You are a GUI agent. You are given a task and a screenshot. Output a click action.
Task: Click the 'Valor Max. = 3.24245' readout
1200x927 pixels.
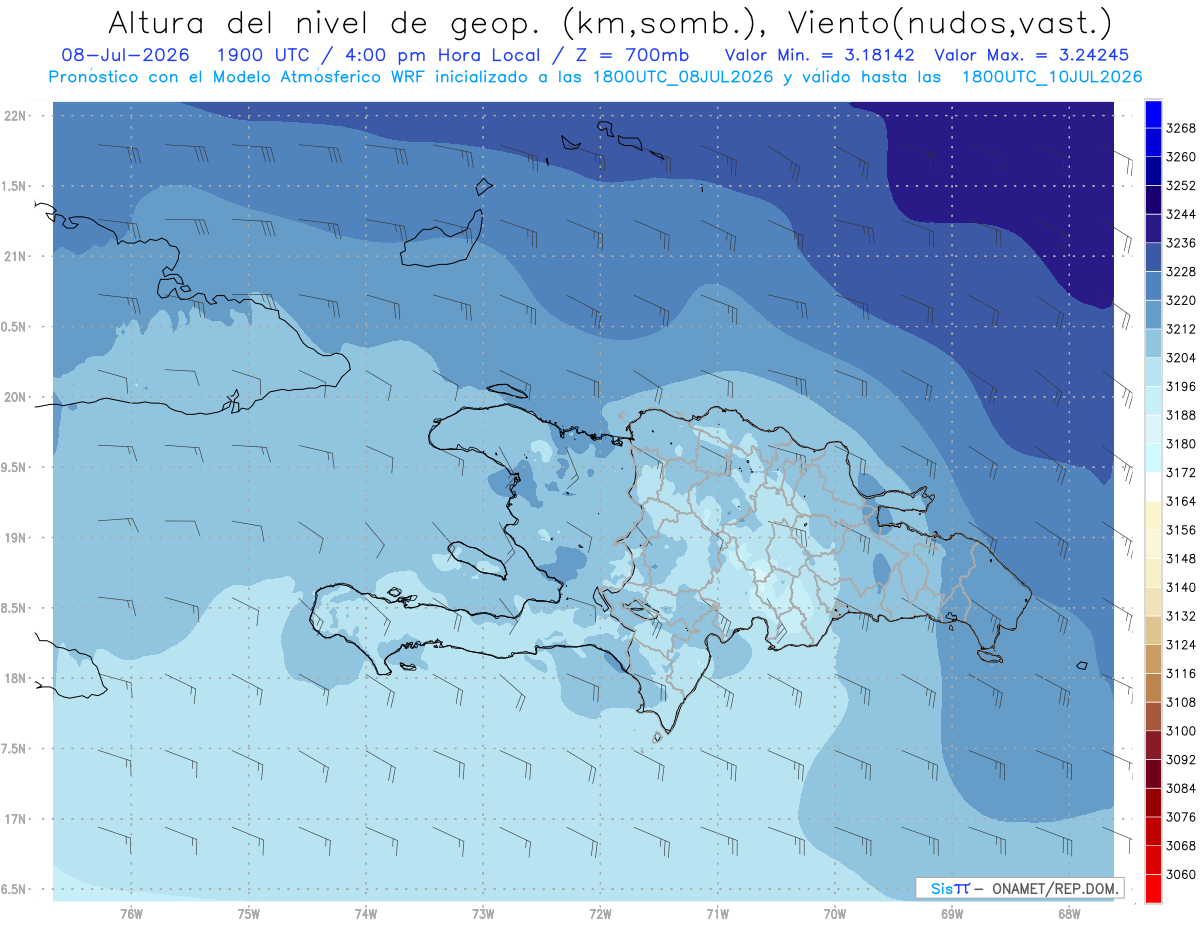pos(1032,55)
